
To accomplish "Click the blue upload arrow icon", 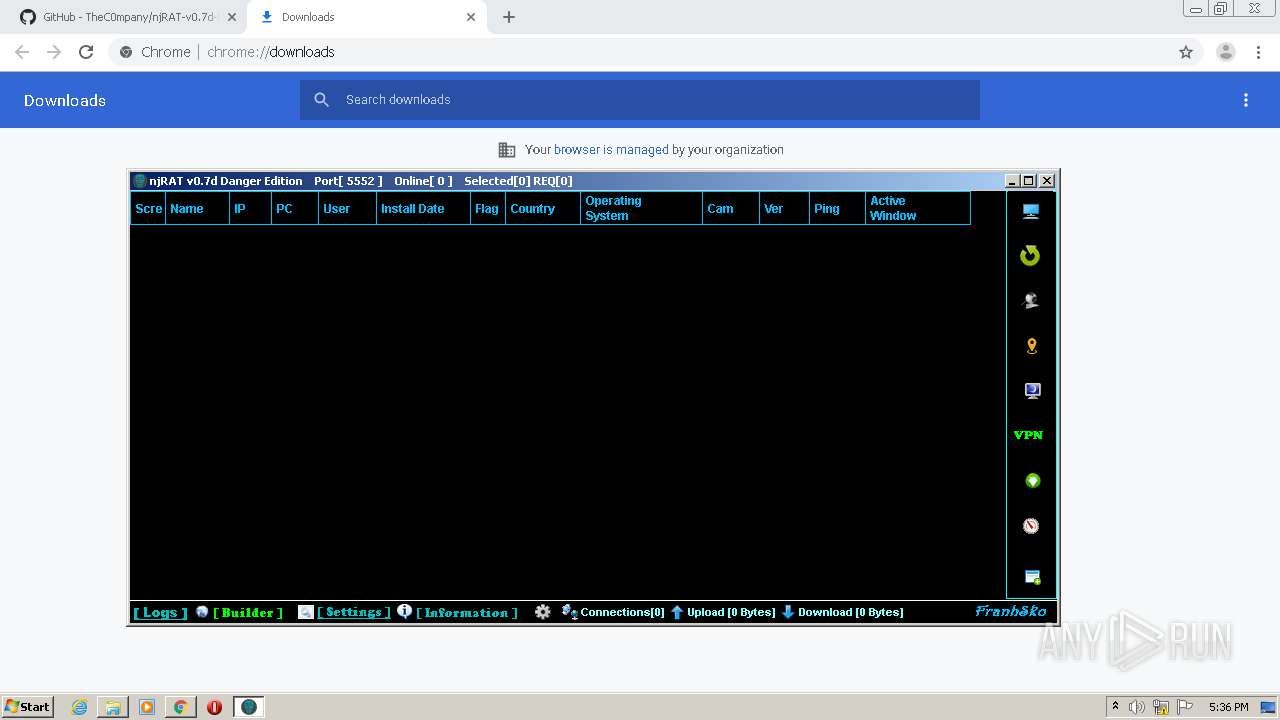I will pos(677,612).
